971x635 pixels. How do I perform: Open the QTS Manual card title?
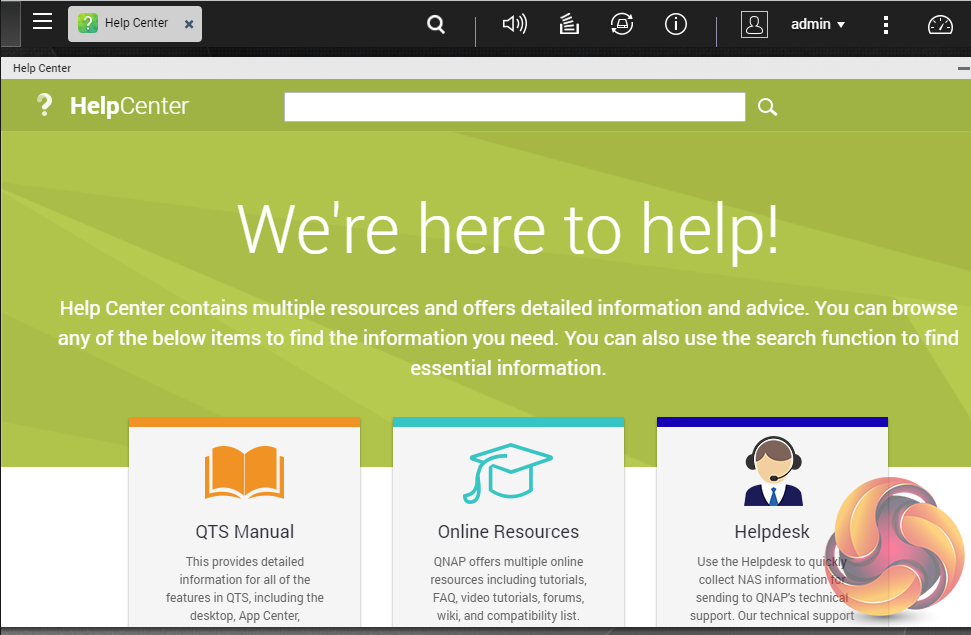(245, 532)
